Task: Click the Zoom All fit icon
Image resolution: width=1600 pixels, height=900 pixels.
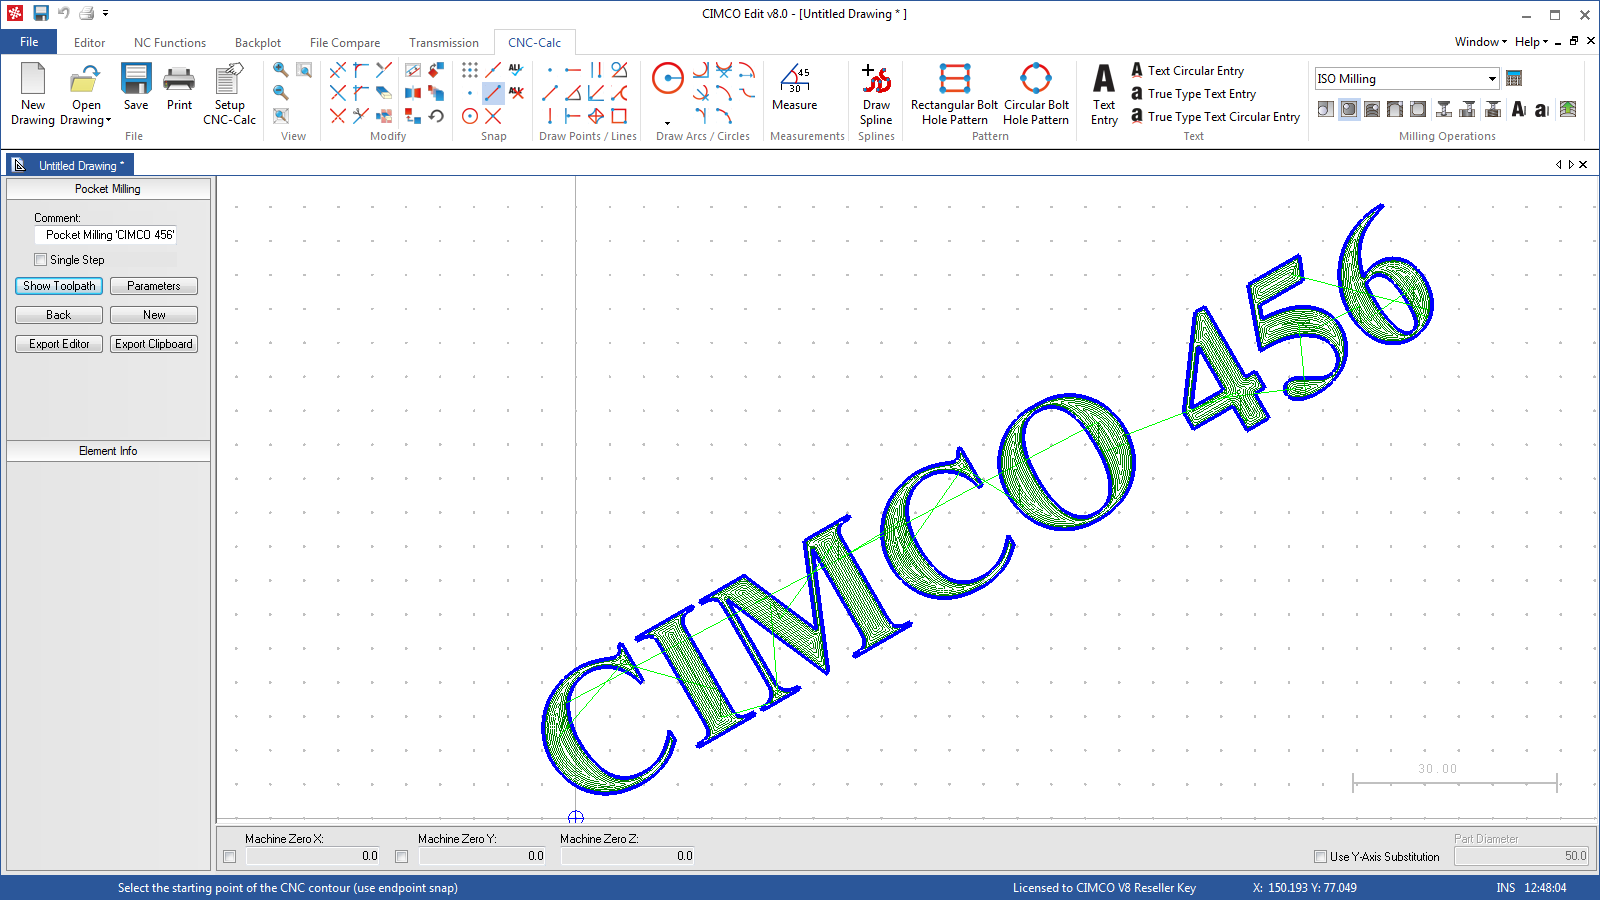Action: tap(281, 116)
